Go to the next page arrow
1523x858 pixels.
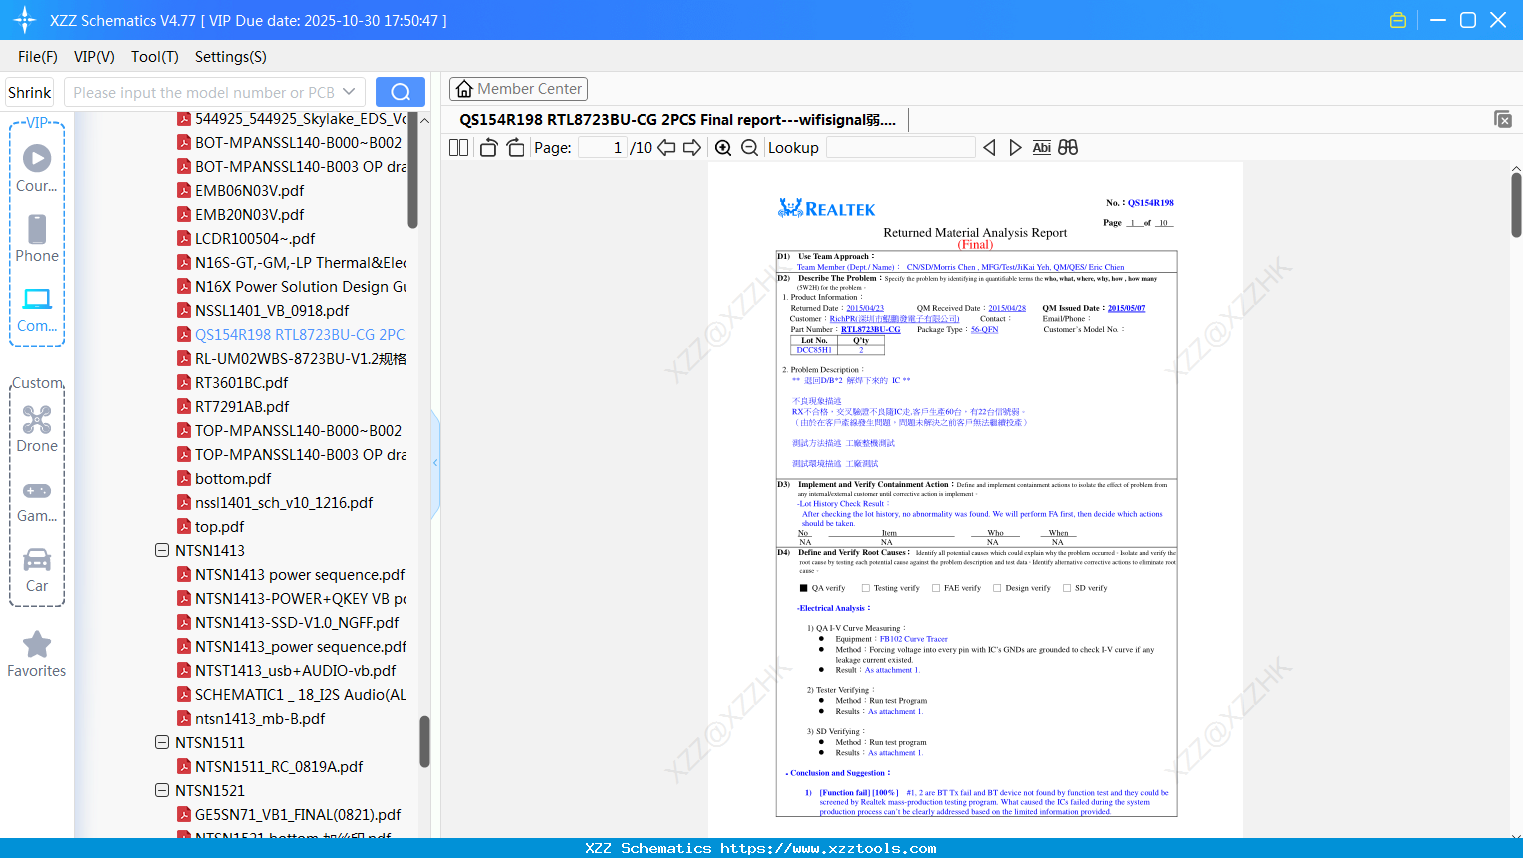click(x=692, y=148)
